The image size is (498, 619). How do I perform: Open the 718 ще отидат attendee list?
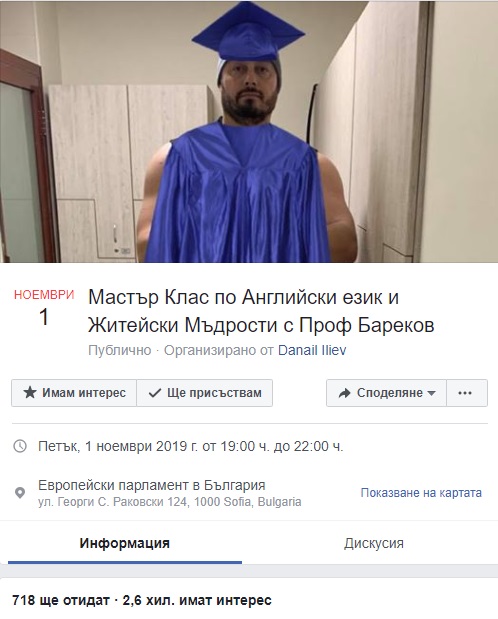point(61,600)
